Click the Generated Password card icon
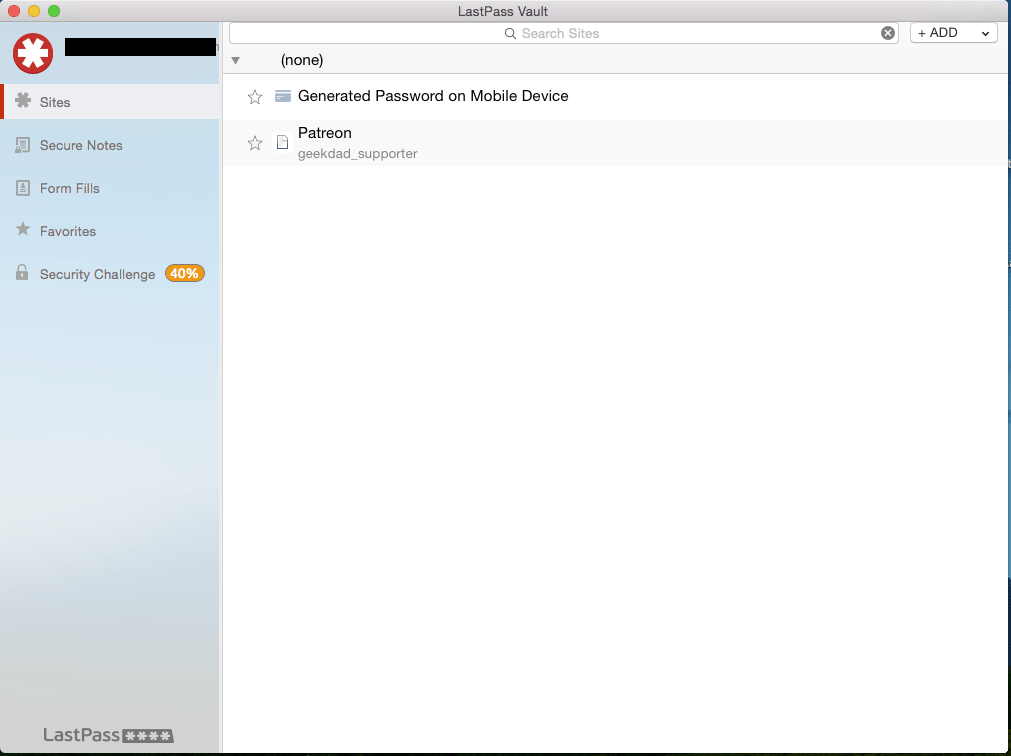The height and width of the screenshot is (756, 1011). [283, 96]
